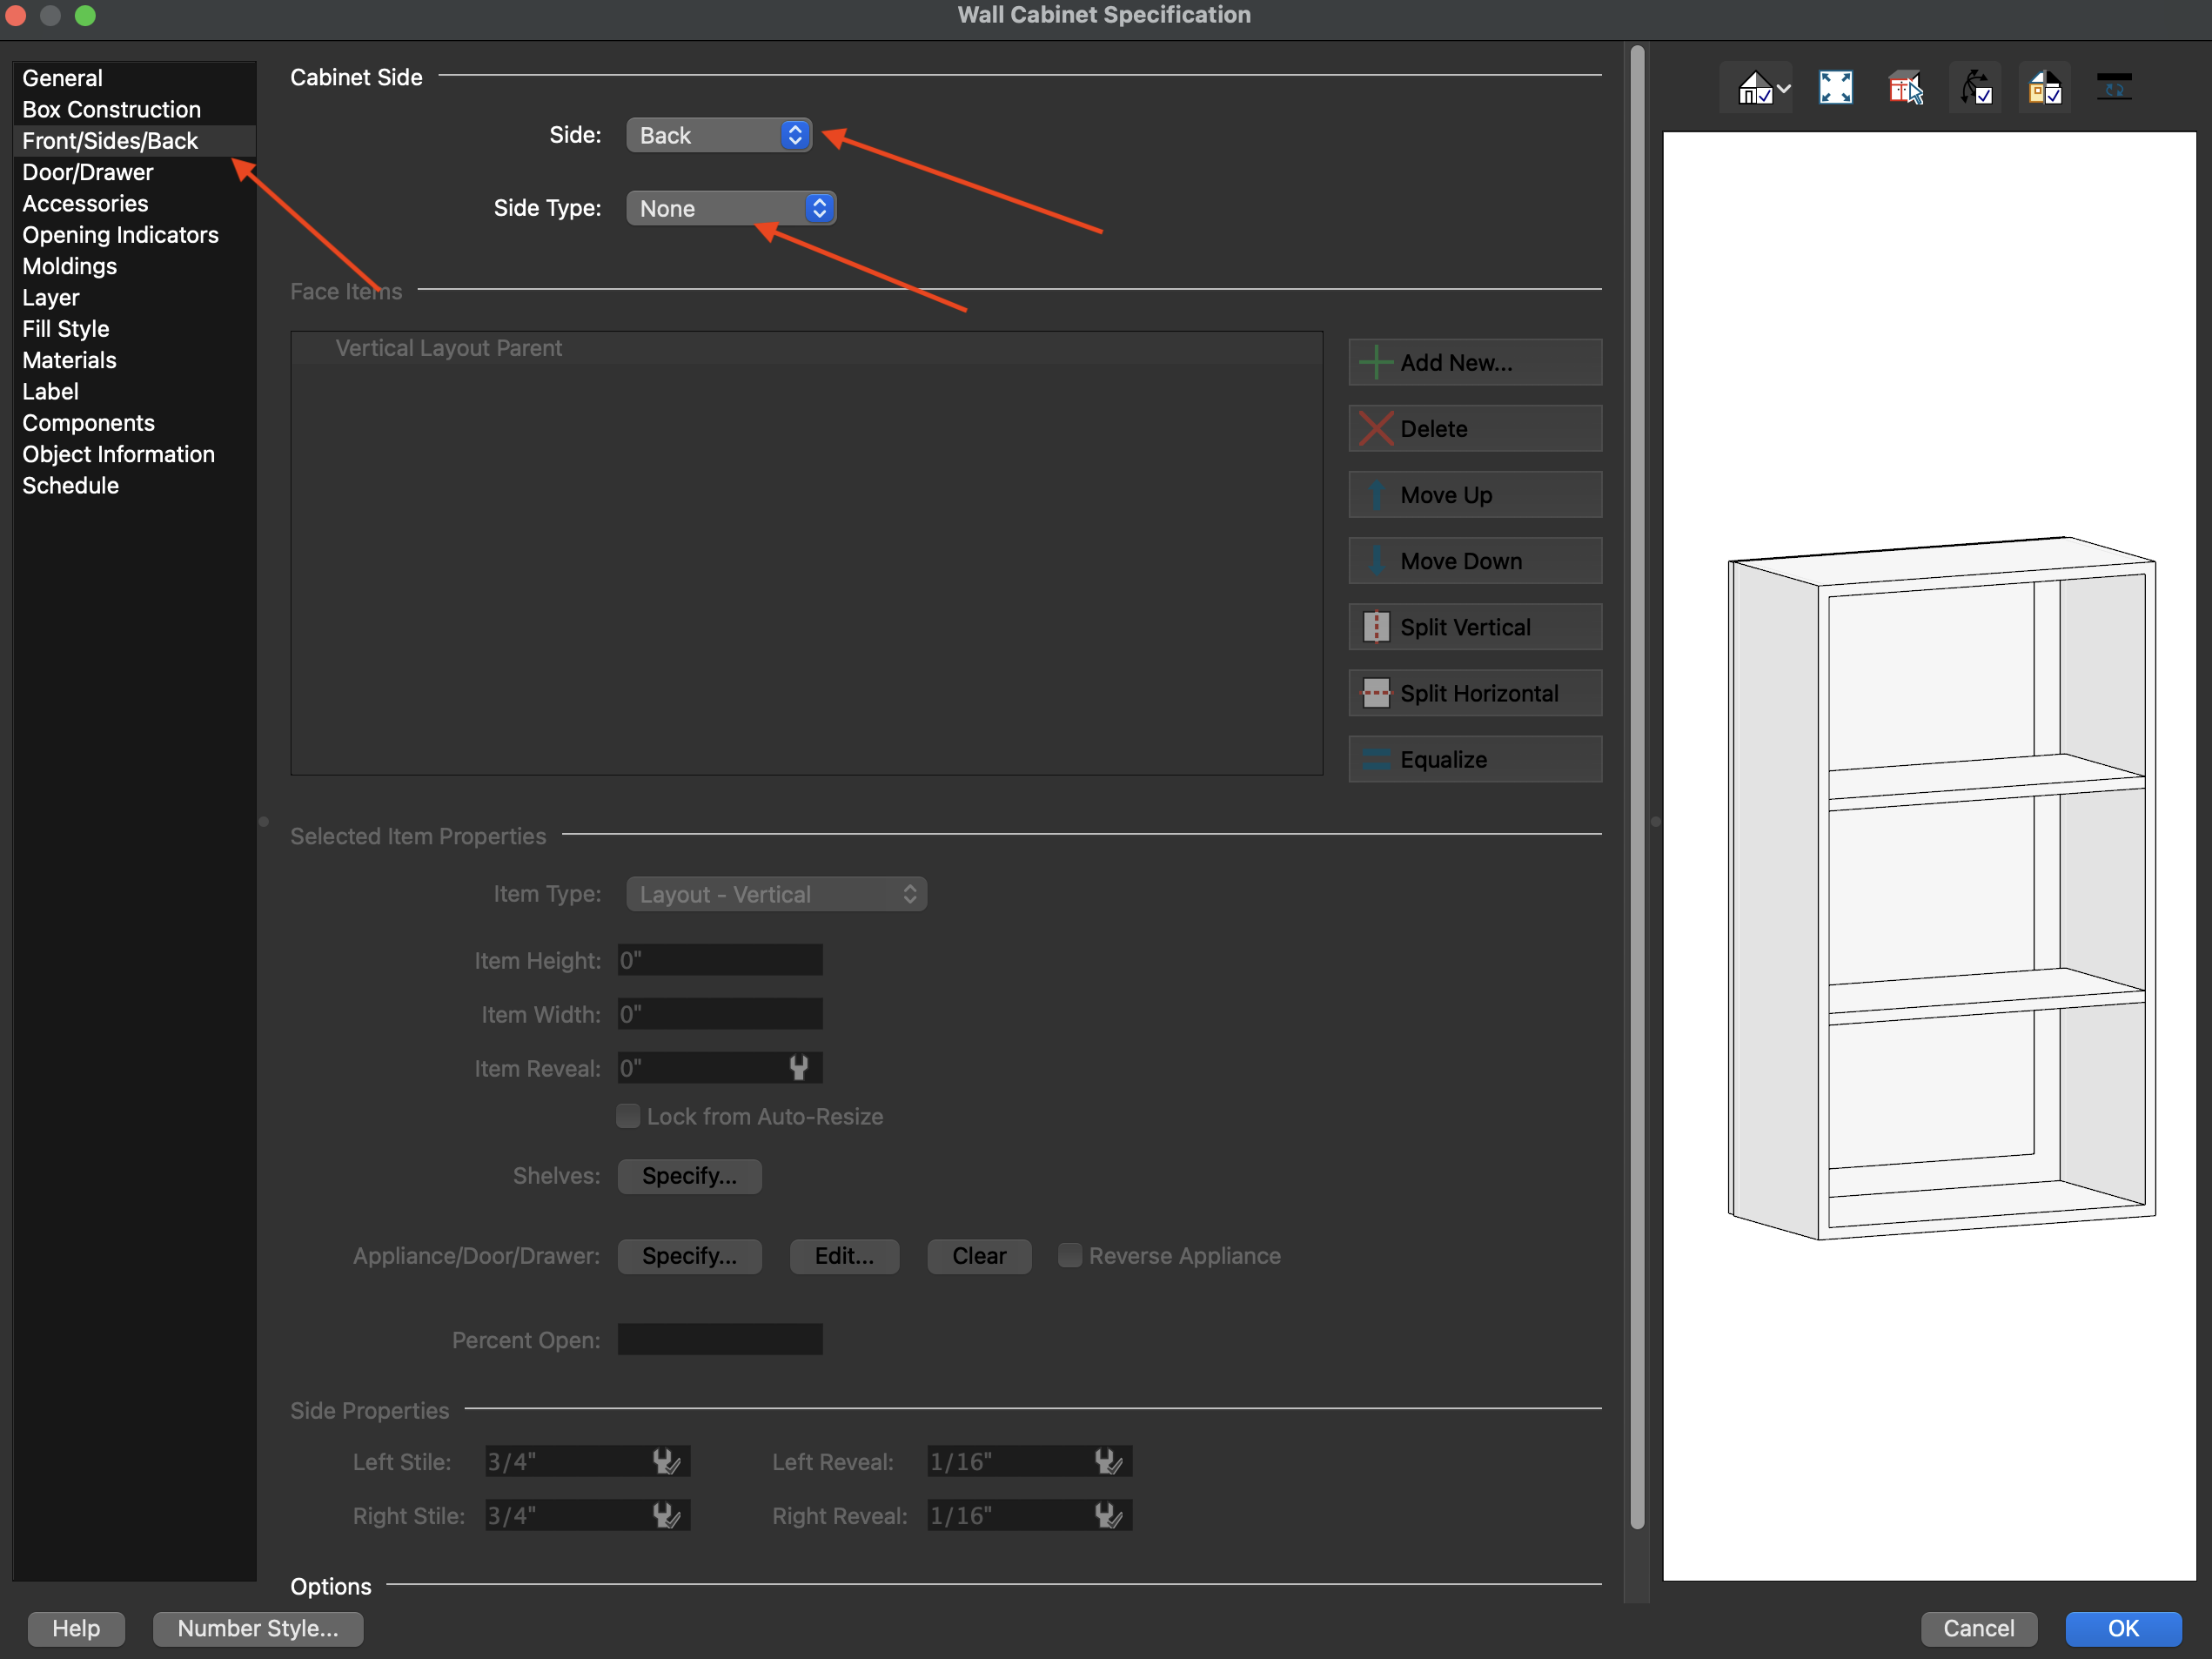The image size is (2212, 1659).
Task: Click the Select Object cabinet cursor icon
Action: 1905,88
